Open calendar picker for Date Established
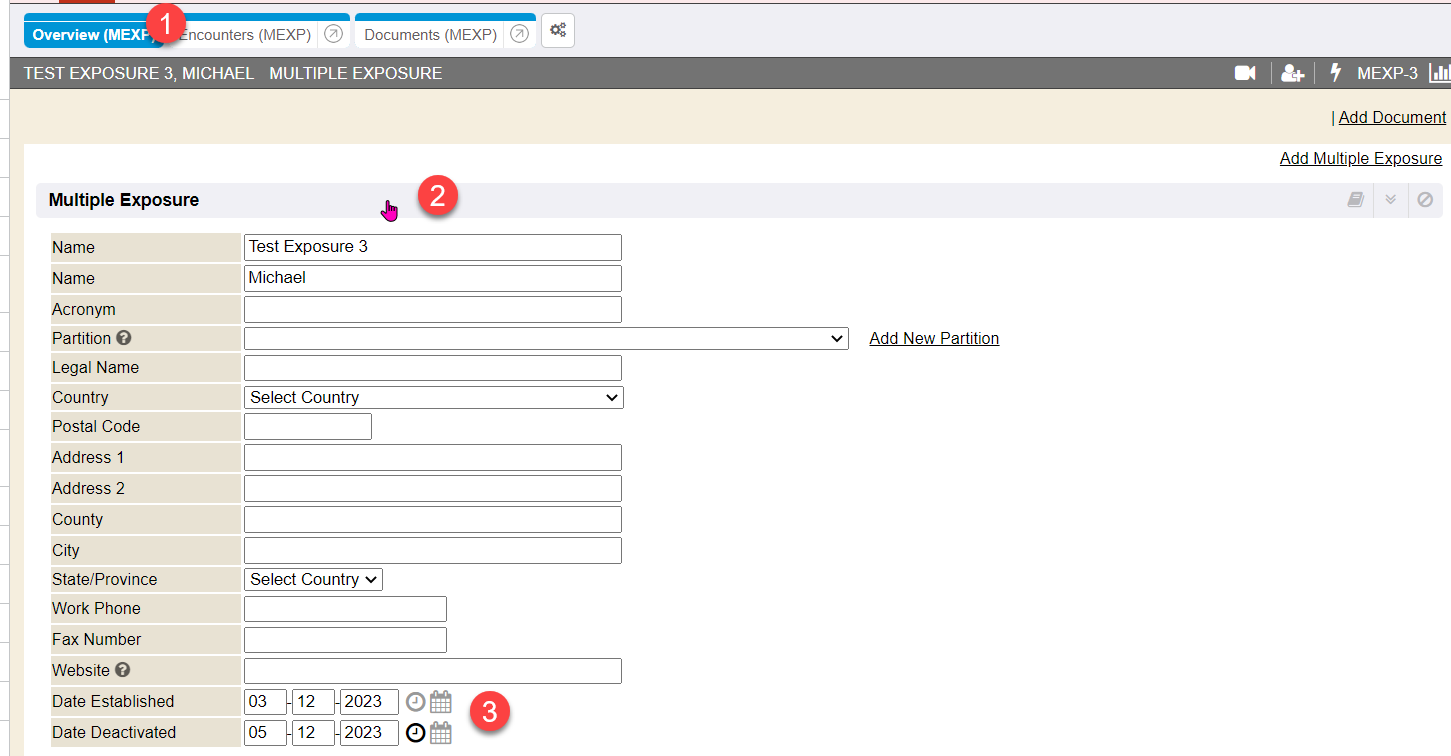 tap(441, 702)
